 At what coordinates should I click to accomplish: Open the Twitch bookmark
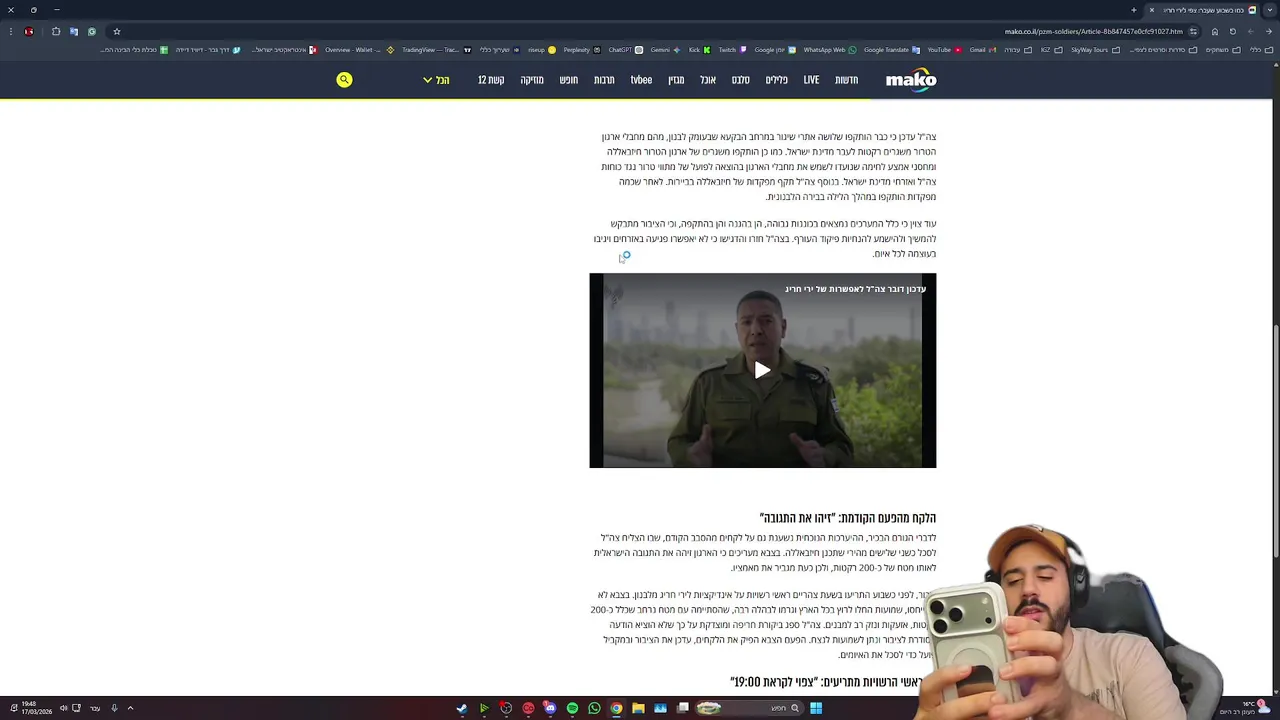pos(733,49)
